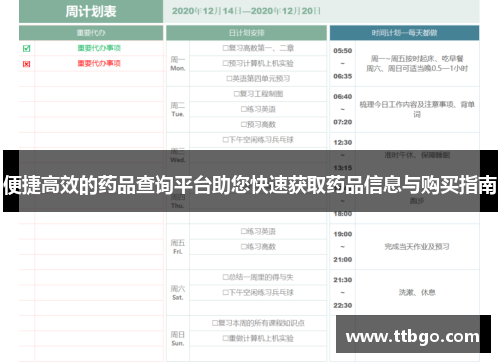Select the date range 2020年12月14日—2020年12月20日

pos(246,11)
